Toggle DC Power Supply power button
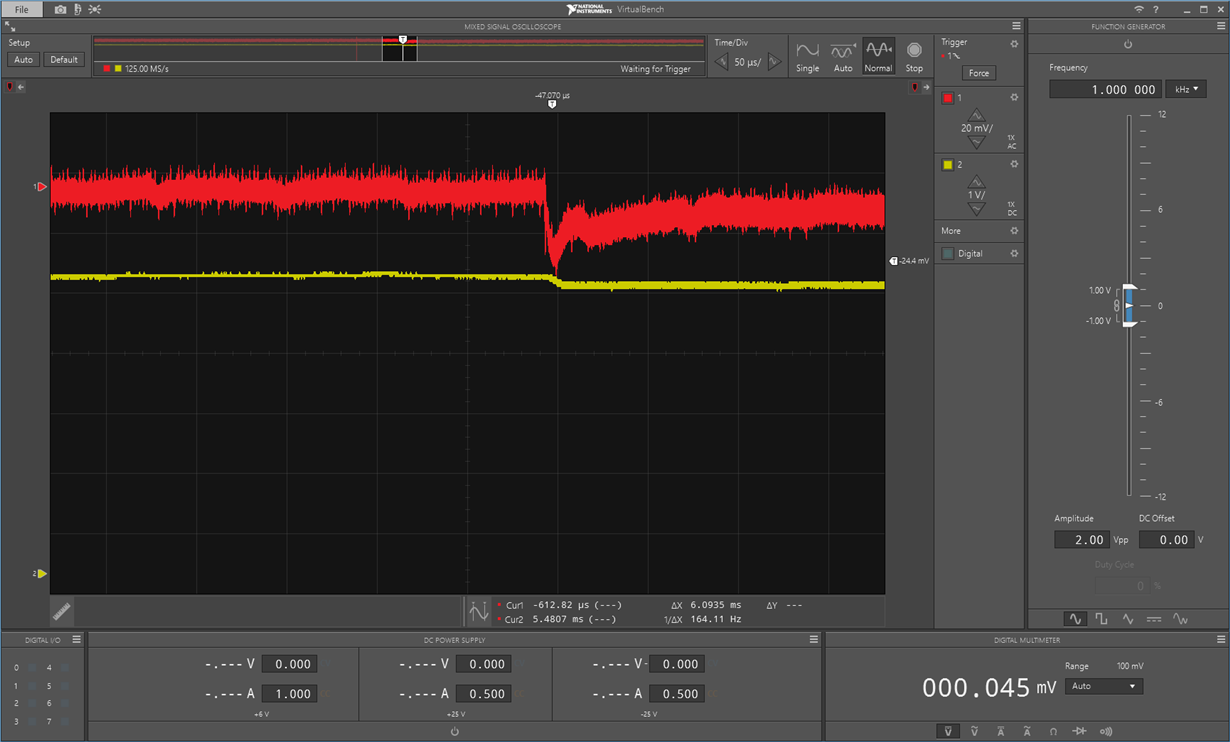The width and height of the screenshot is (1230, 742). pyautogui.click(x=455, y=731)
